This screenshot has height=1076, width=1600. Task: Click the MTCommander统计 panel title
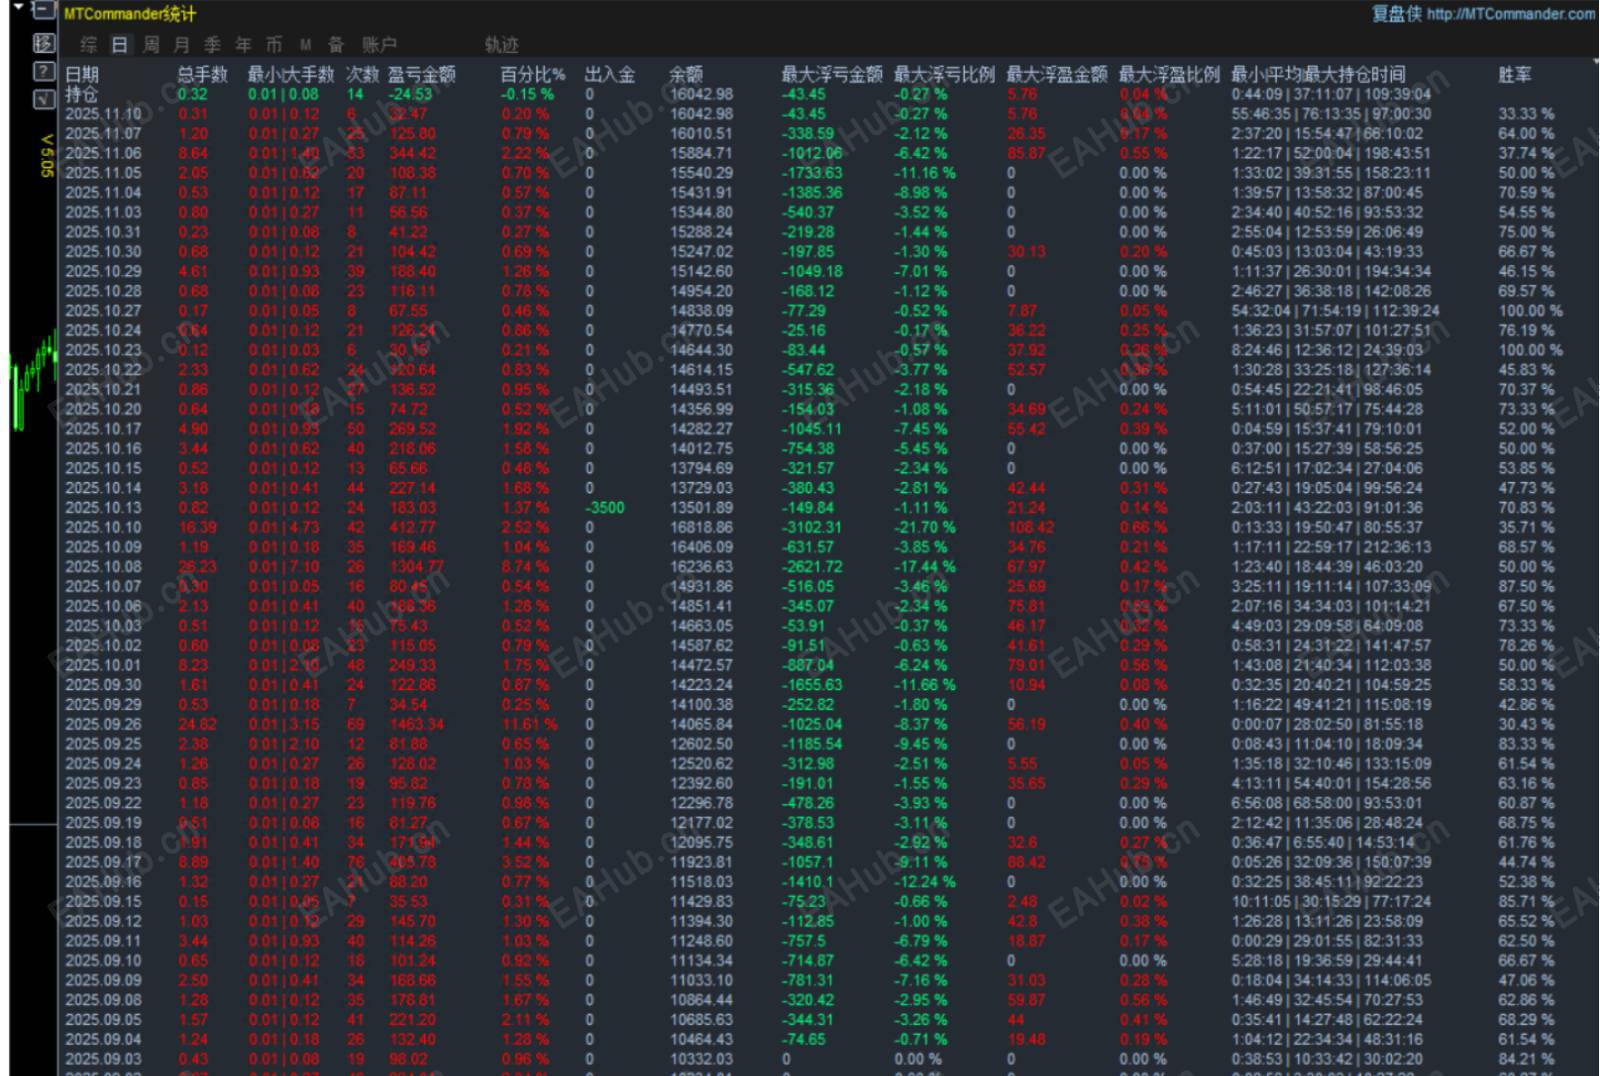point(130,14)
